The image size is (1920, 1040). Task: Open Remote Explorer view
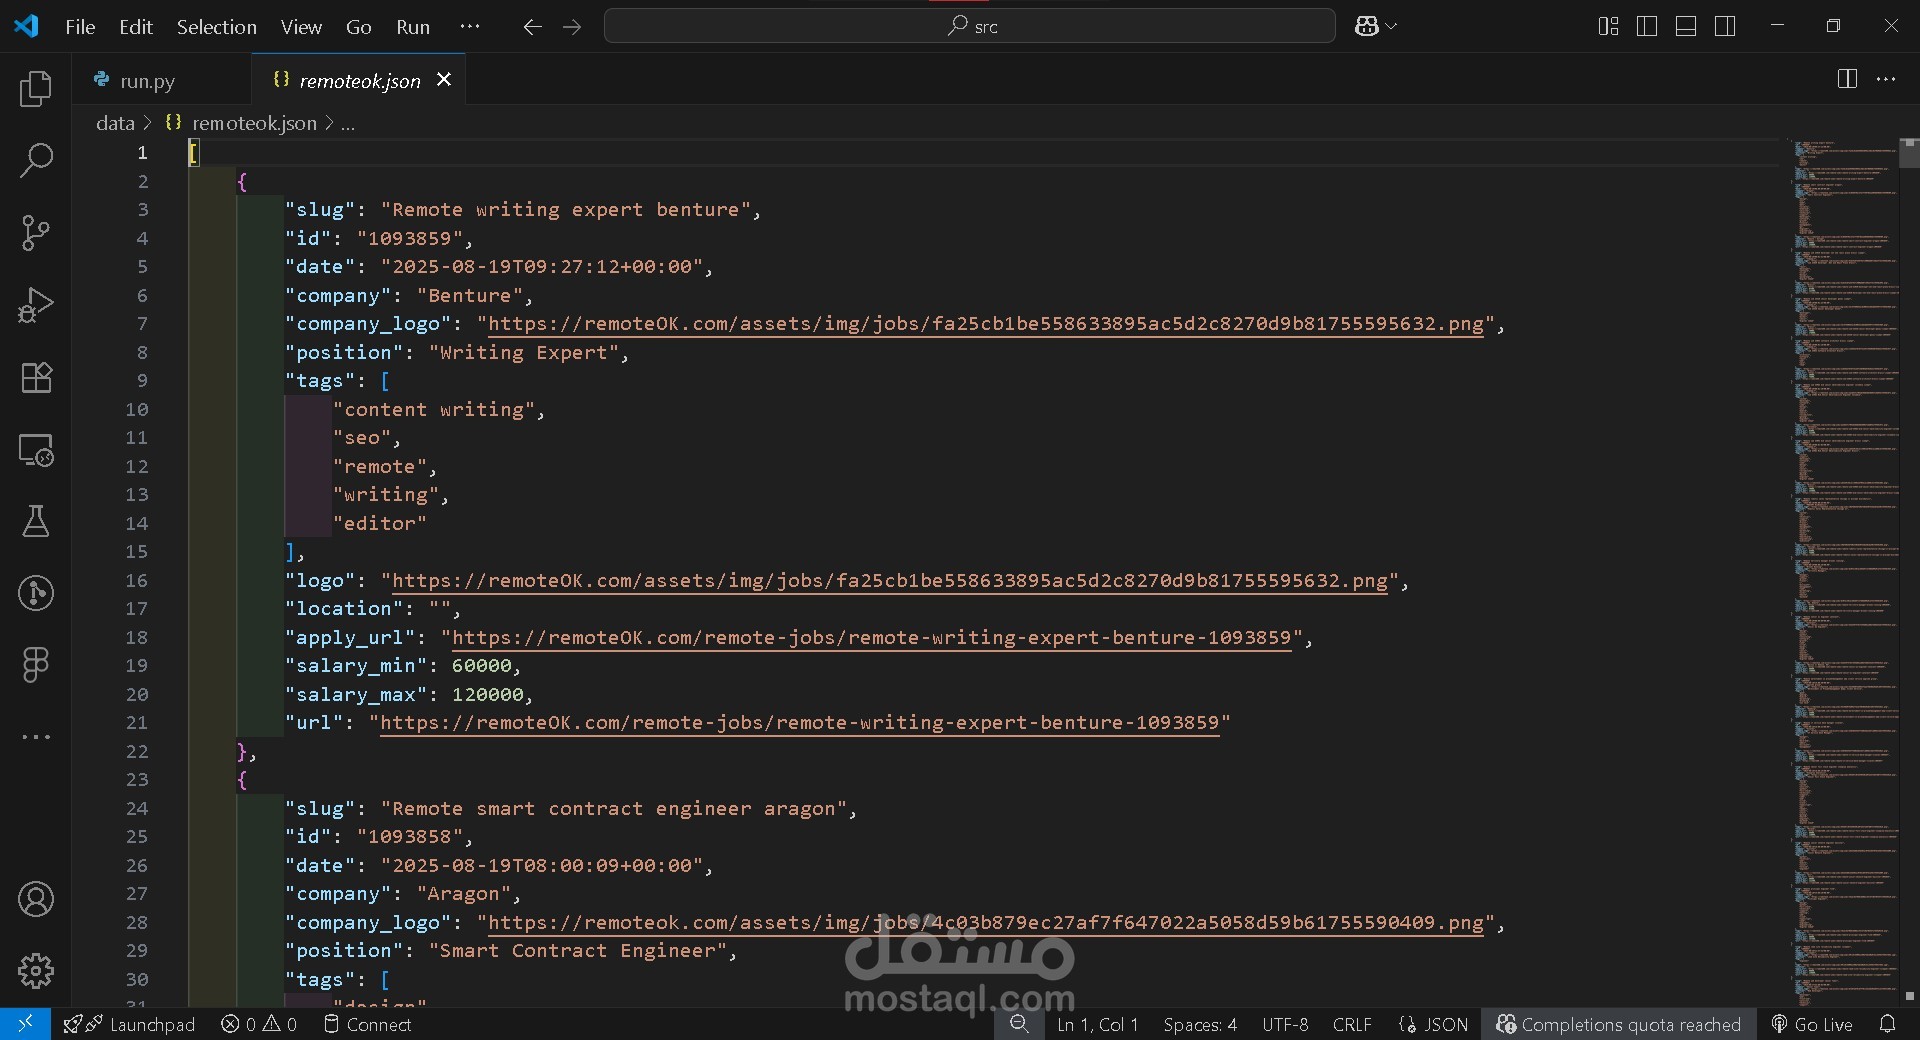[36, 450]
